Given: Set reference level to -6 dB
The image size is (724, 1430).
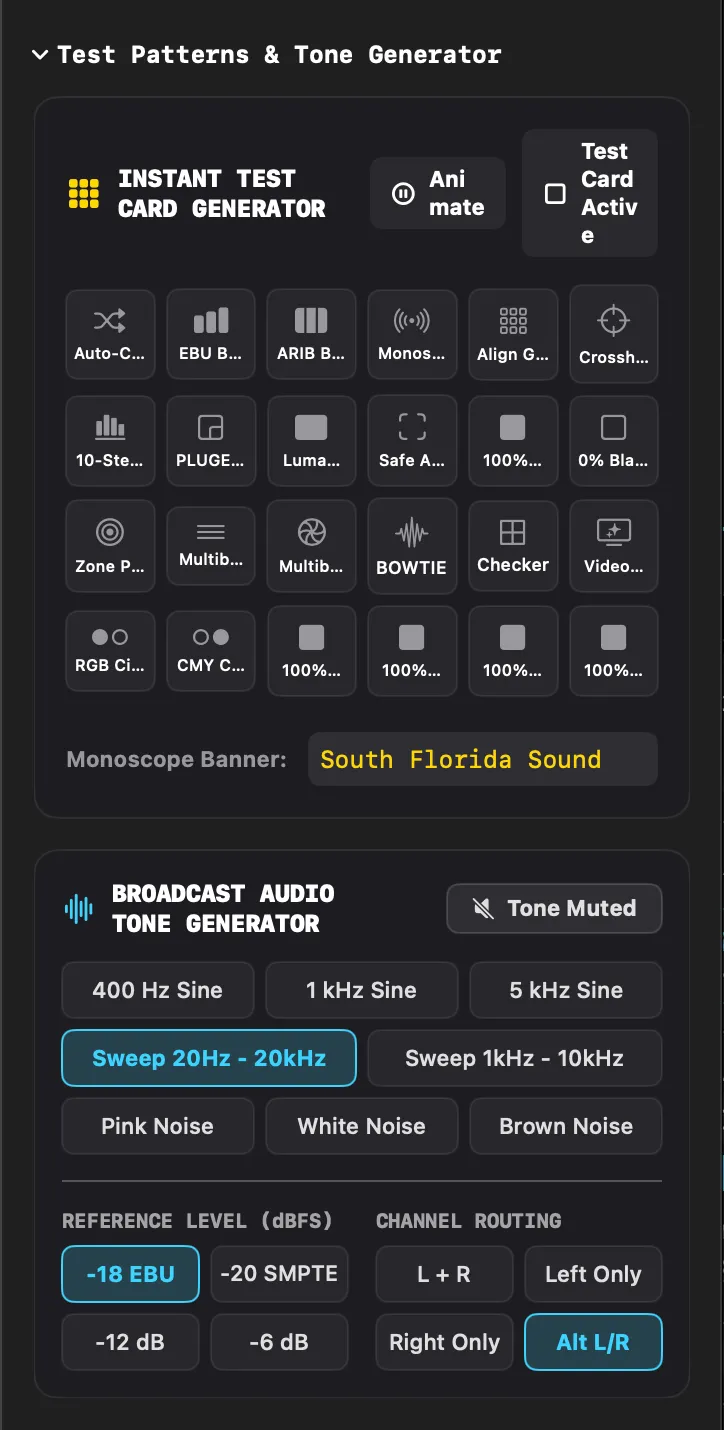Looking at the screenshot, I should pos(280,1342).
